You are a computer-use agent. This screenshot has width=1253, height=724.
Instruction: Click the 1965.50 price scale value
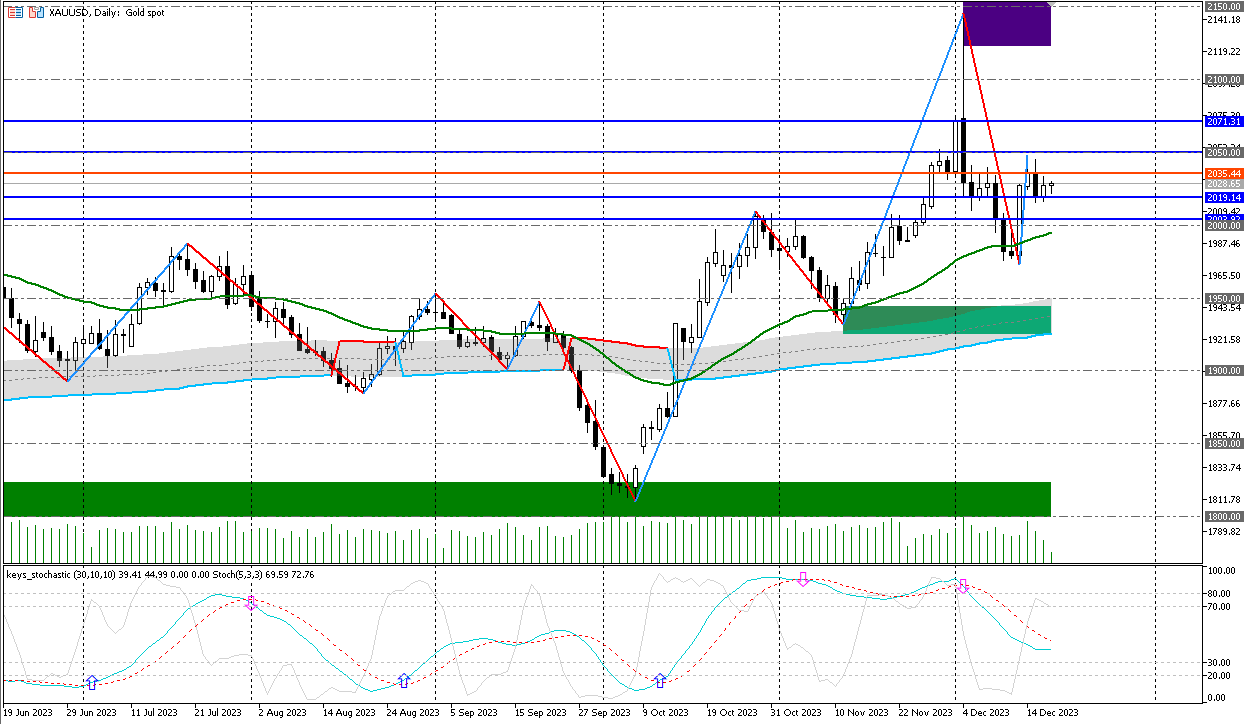1224,275
